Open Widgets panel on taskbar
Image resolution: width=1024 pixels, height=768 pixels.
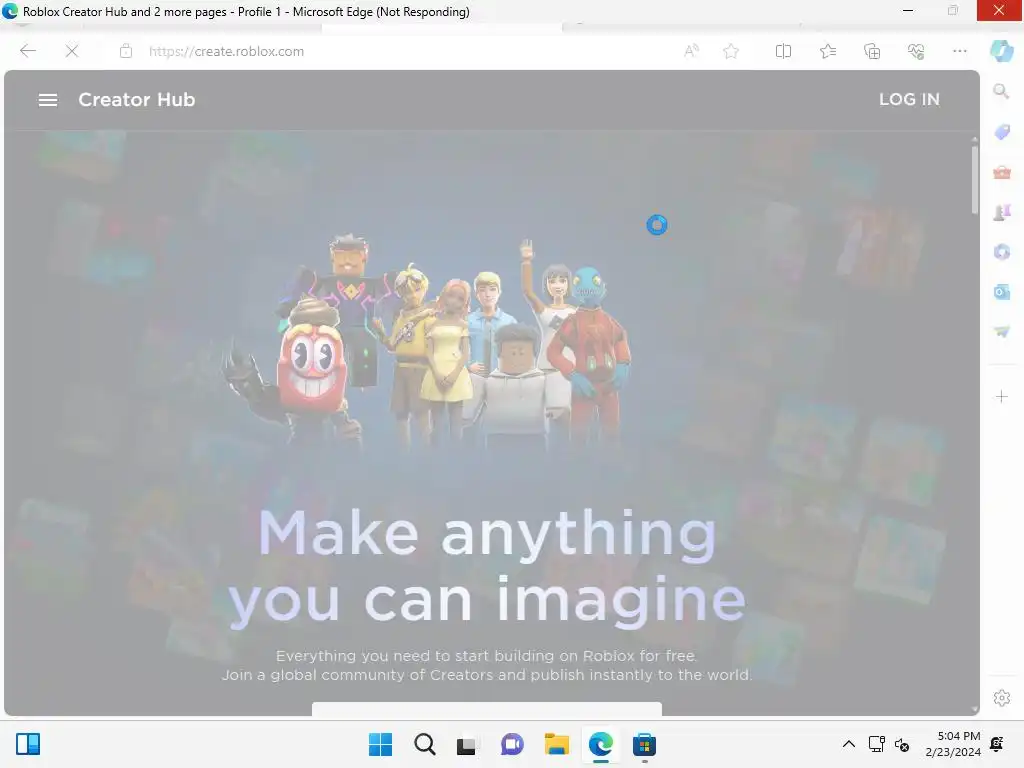[x=28, y=744]
